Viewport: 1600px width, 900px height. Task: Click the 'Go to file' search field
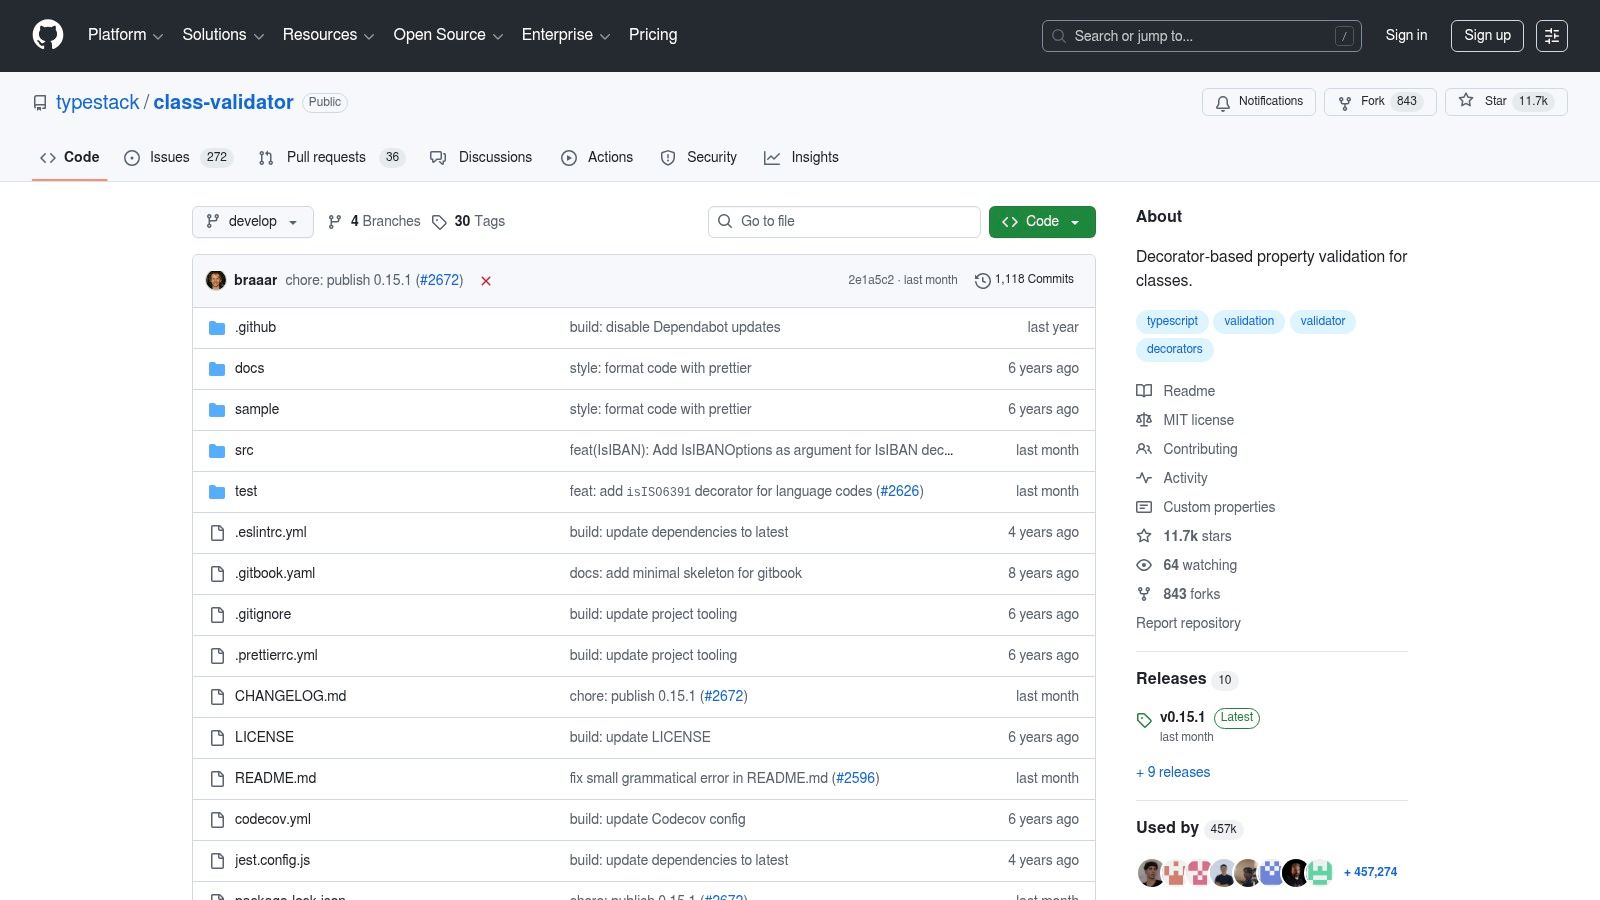coord(844,221)
